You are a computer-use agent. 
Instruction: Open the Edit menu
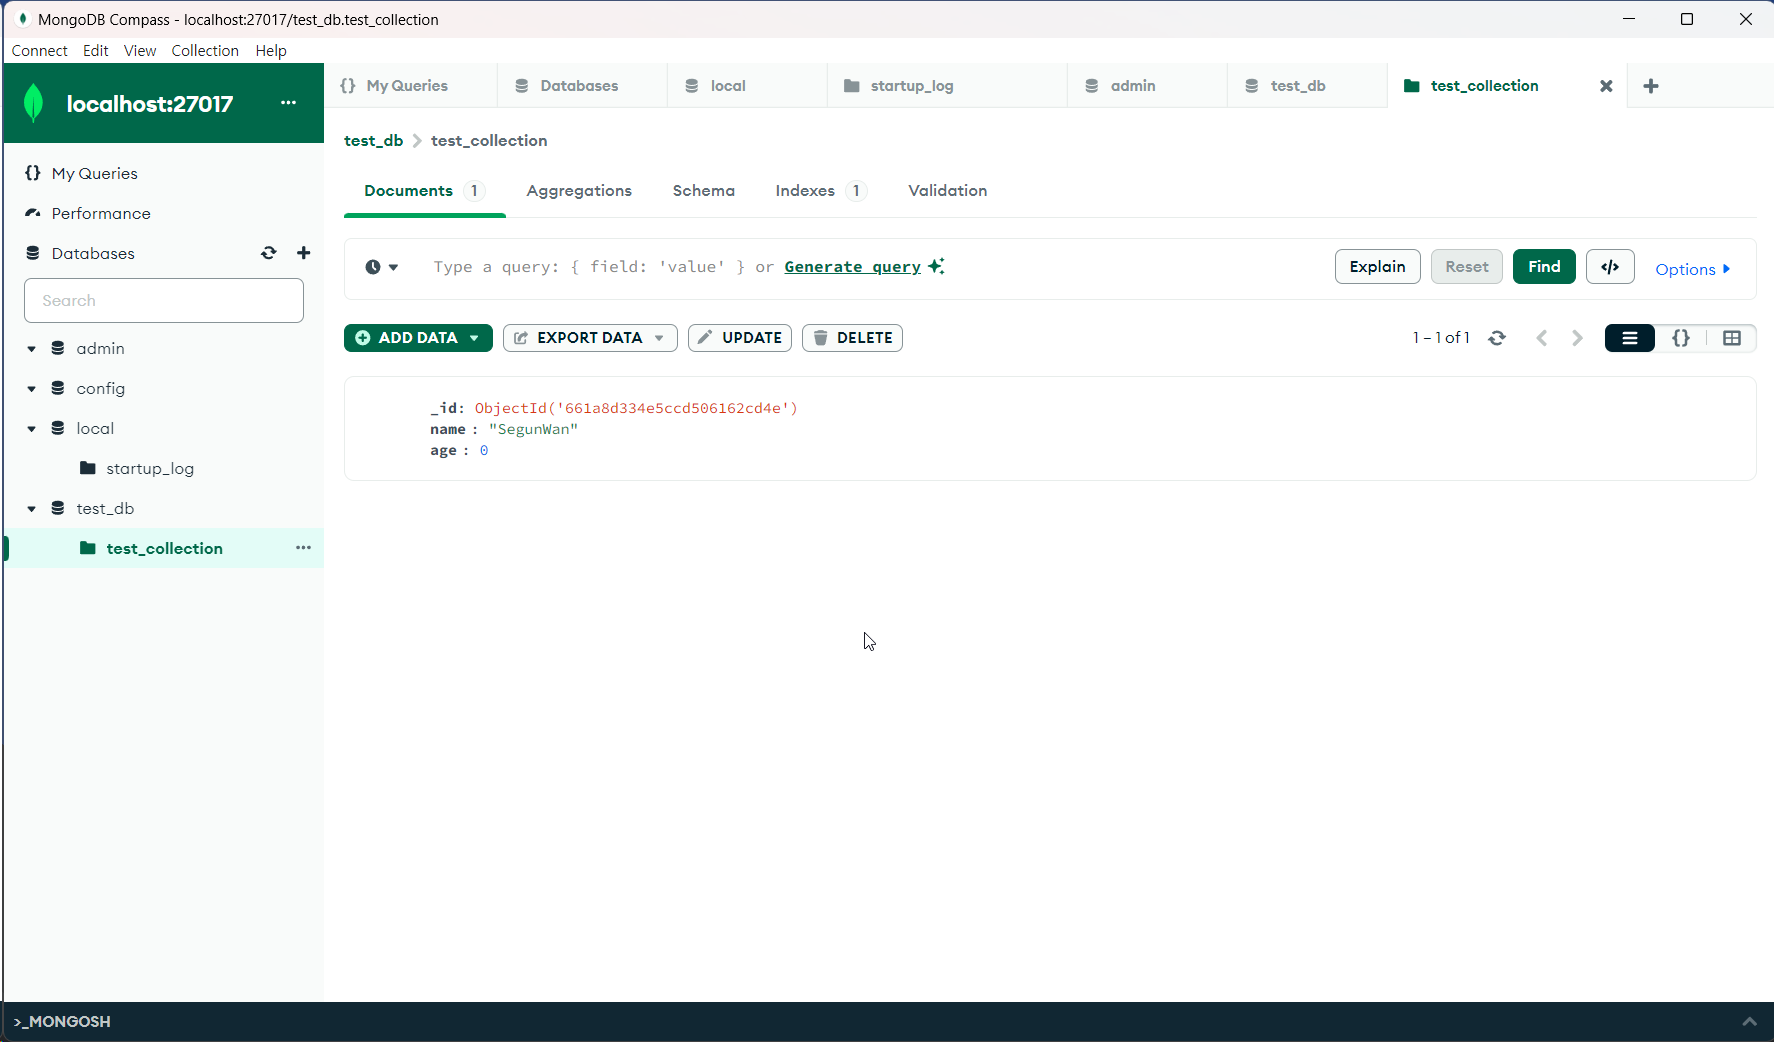[96, 50]
